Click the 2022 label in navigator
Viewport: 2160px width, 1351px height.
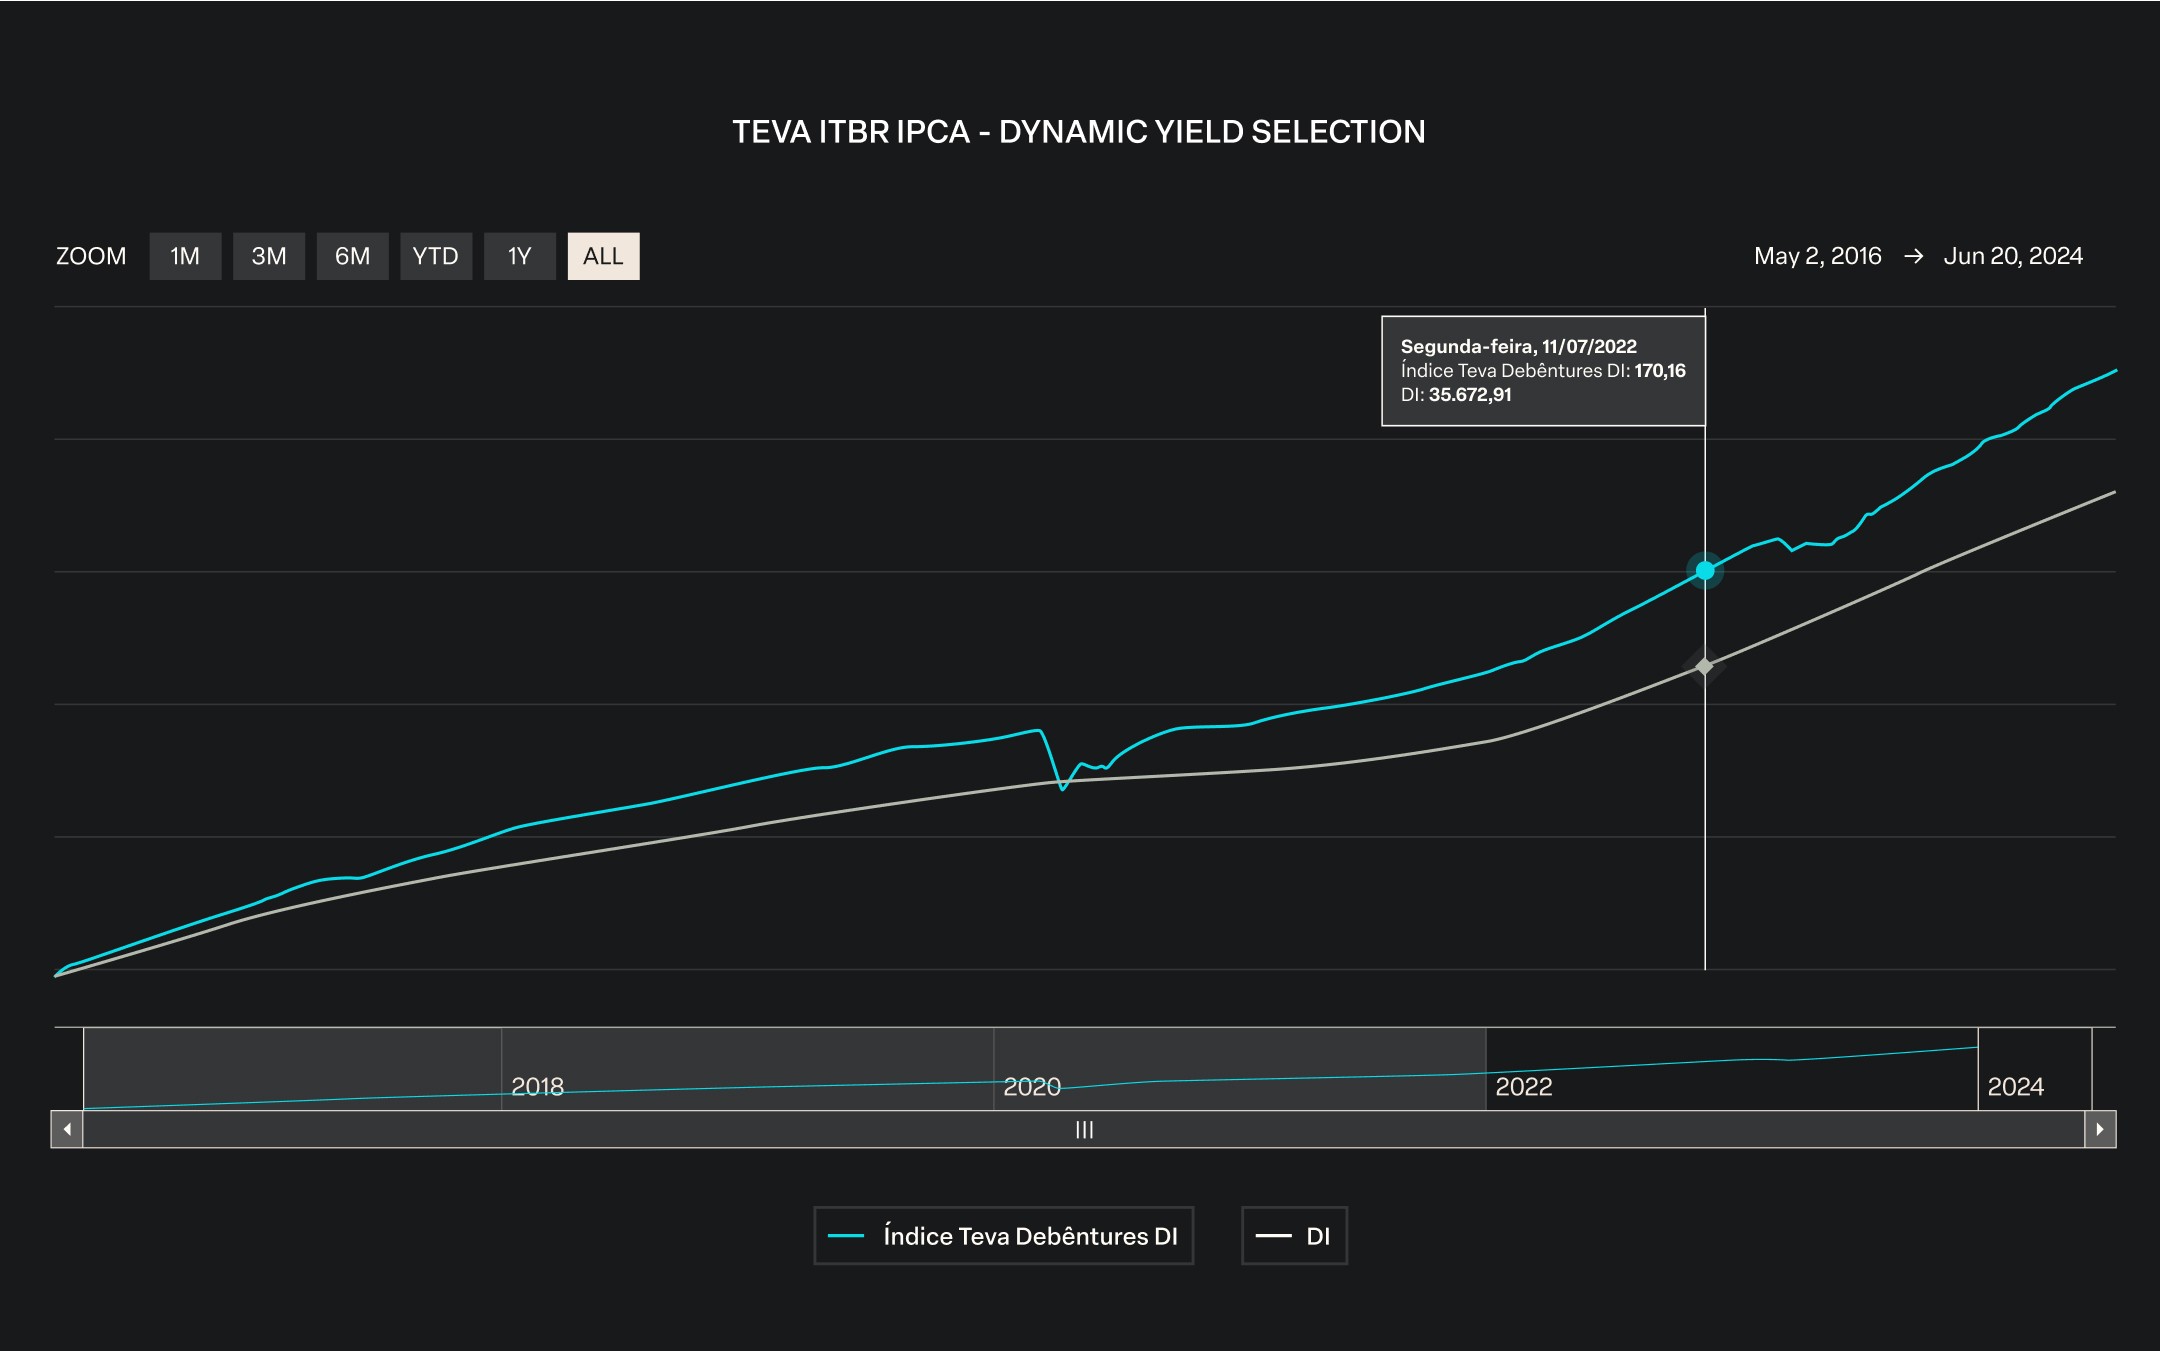(x=1523, y=1086)
